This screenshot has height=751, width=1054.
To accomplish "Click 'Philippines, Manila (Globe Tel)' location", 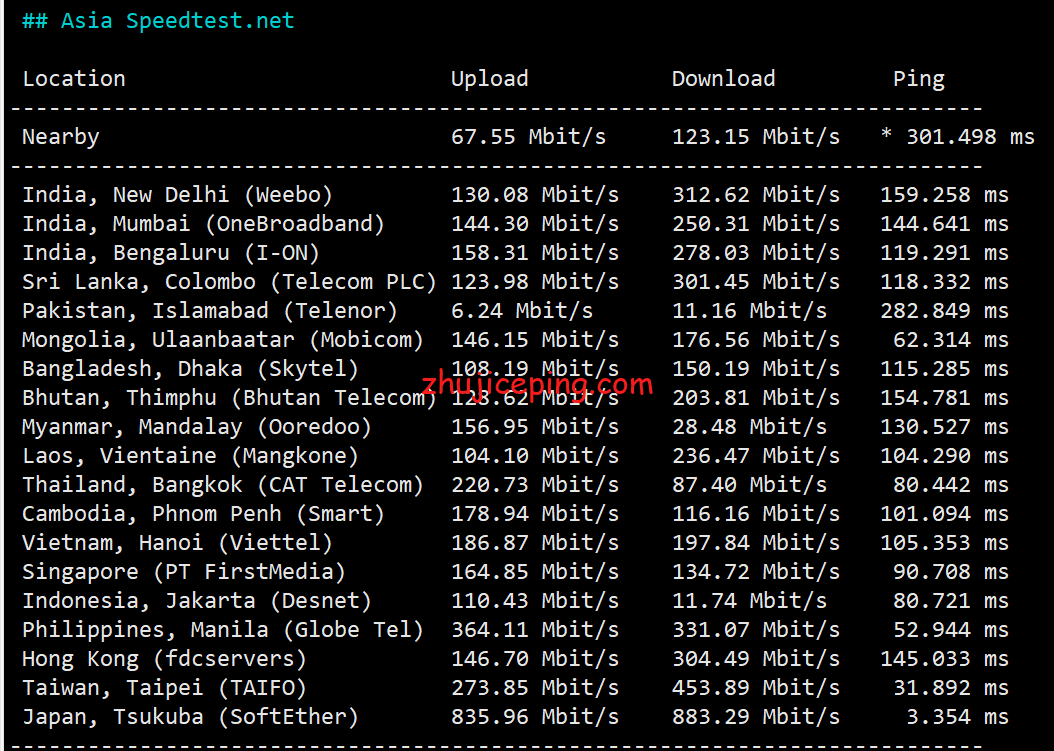I will [222, 629].
